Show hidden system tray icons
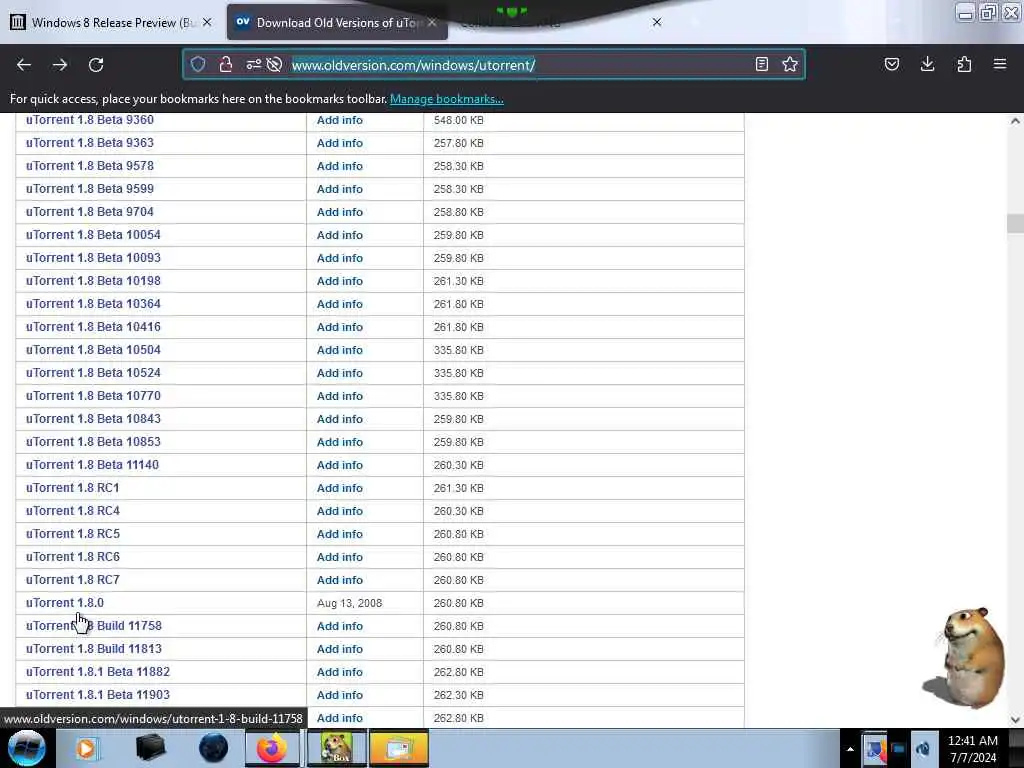The width and height of the screenshot is (1024, 768). point(850,749)
